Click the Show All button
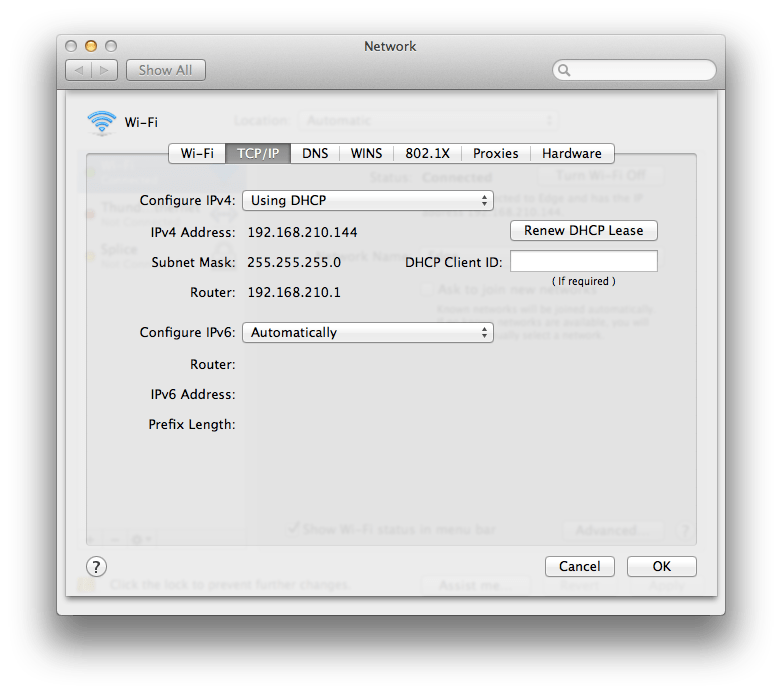This screenshot has width=782, height=694. pos(166,70)
